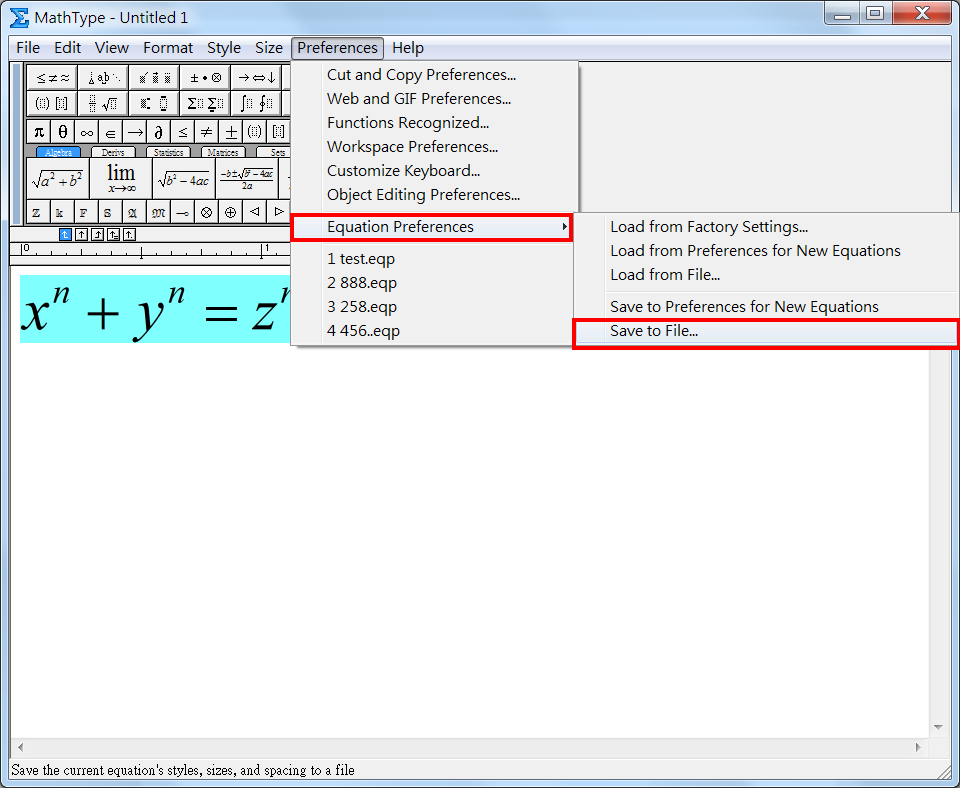Select the left-justified tab stop
Image resolution: width=960 pixels, height=788 pixels.
pyautogui.click(x=66, y=235)
